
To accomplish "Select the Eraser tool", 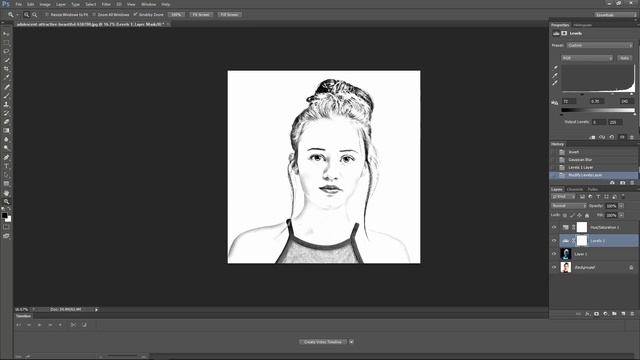I will (x=6, y=122).
